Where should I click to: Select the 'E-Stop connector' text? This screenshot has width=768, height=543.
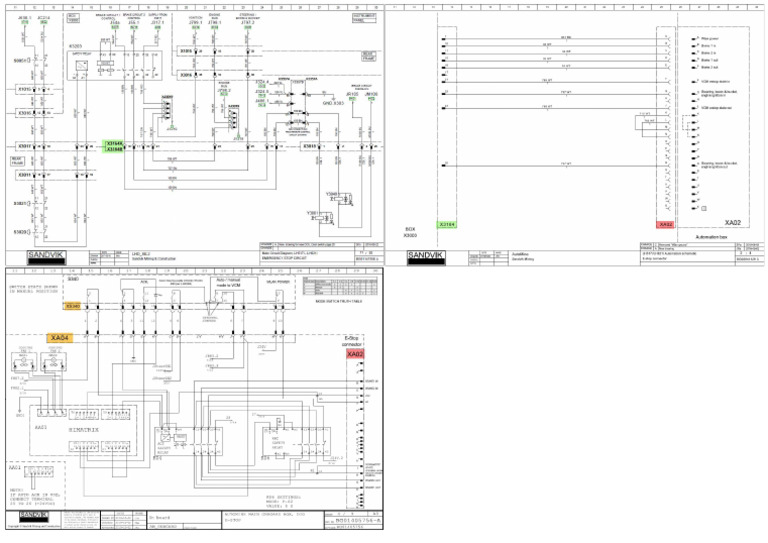pyautogui.click(x=353, y=341)
